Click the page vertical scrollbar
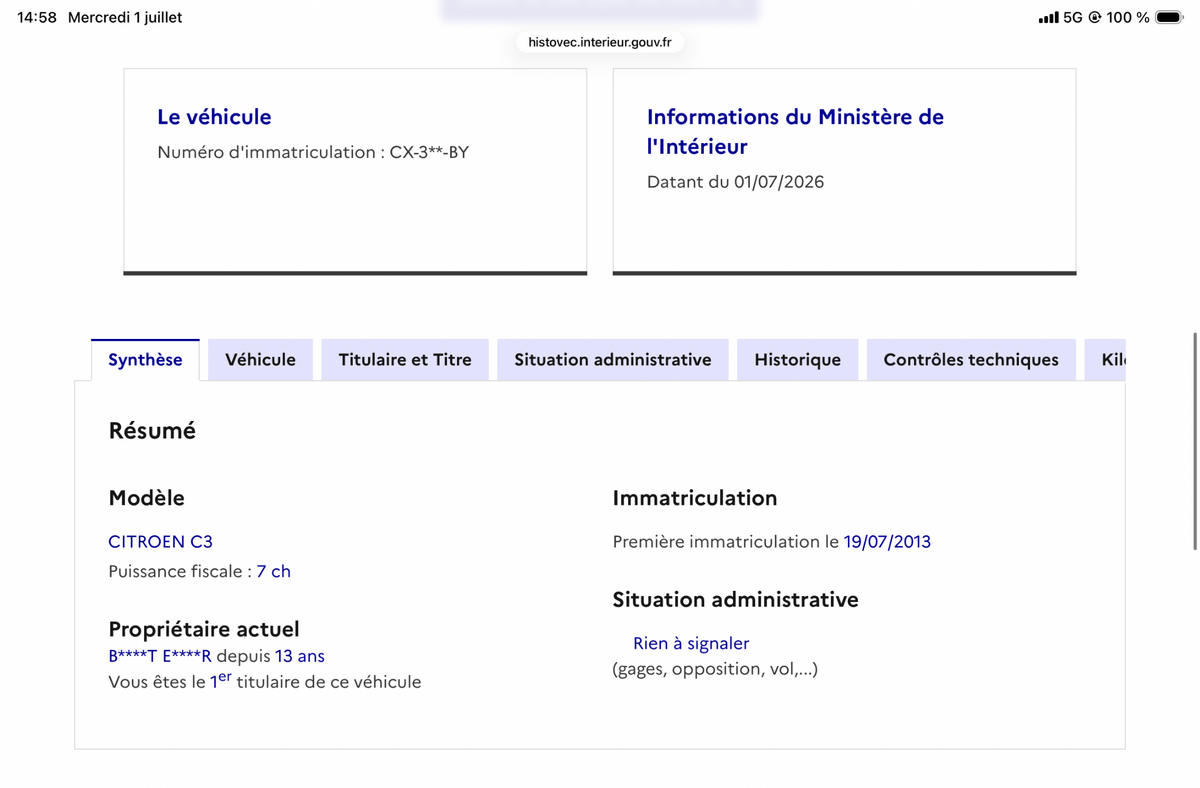 (x=1195, y=441)
